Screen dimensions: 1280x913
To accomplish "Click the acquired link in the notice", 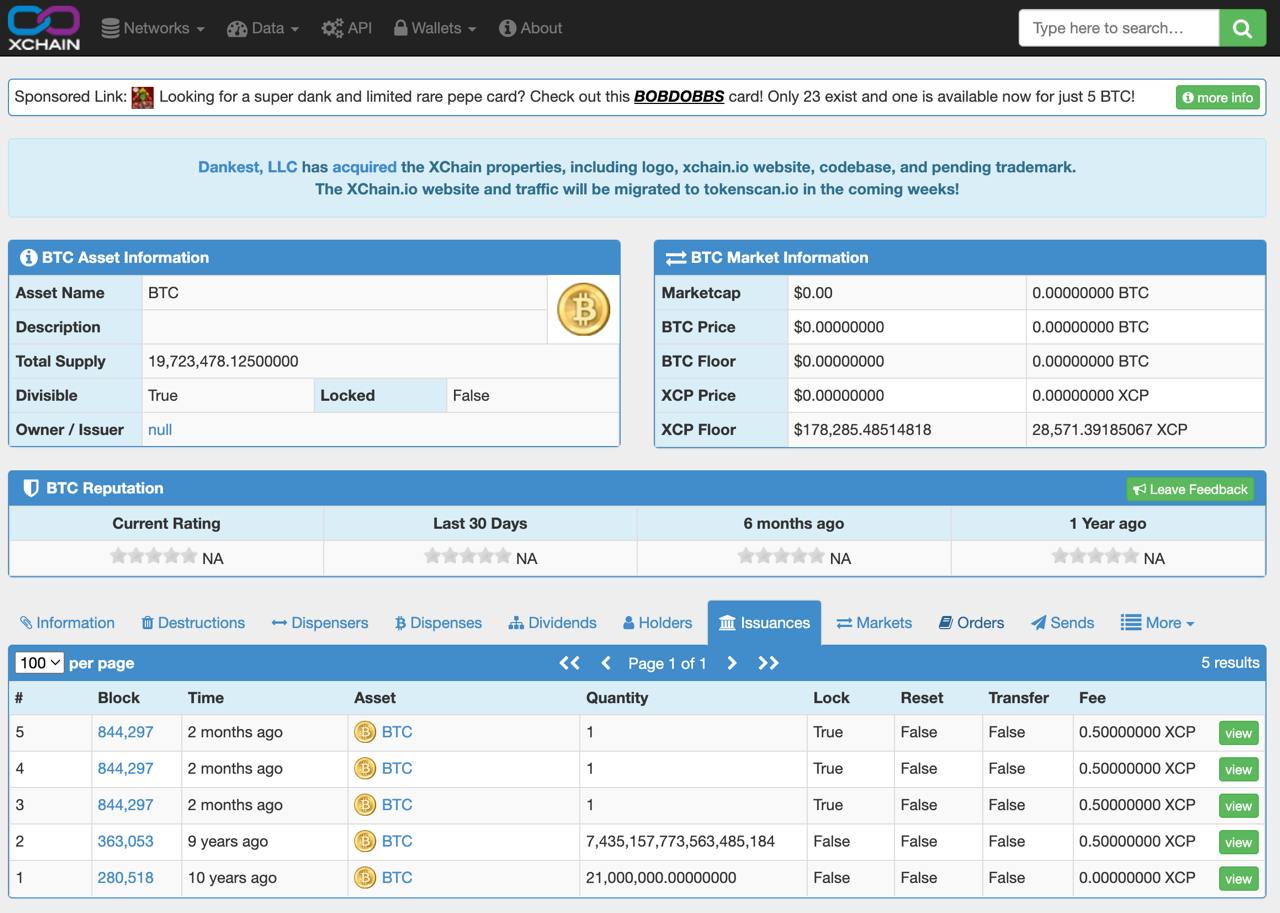I will point(364,167).
